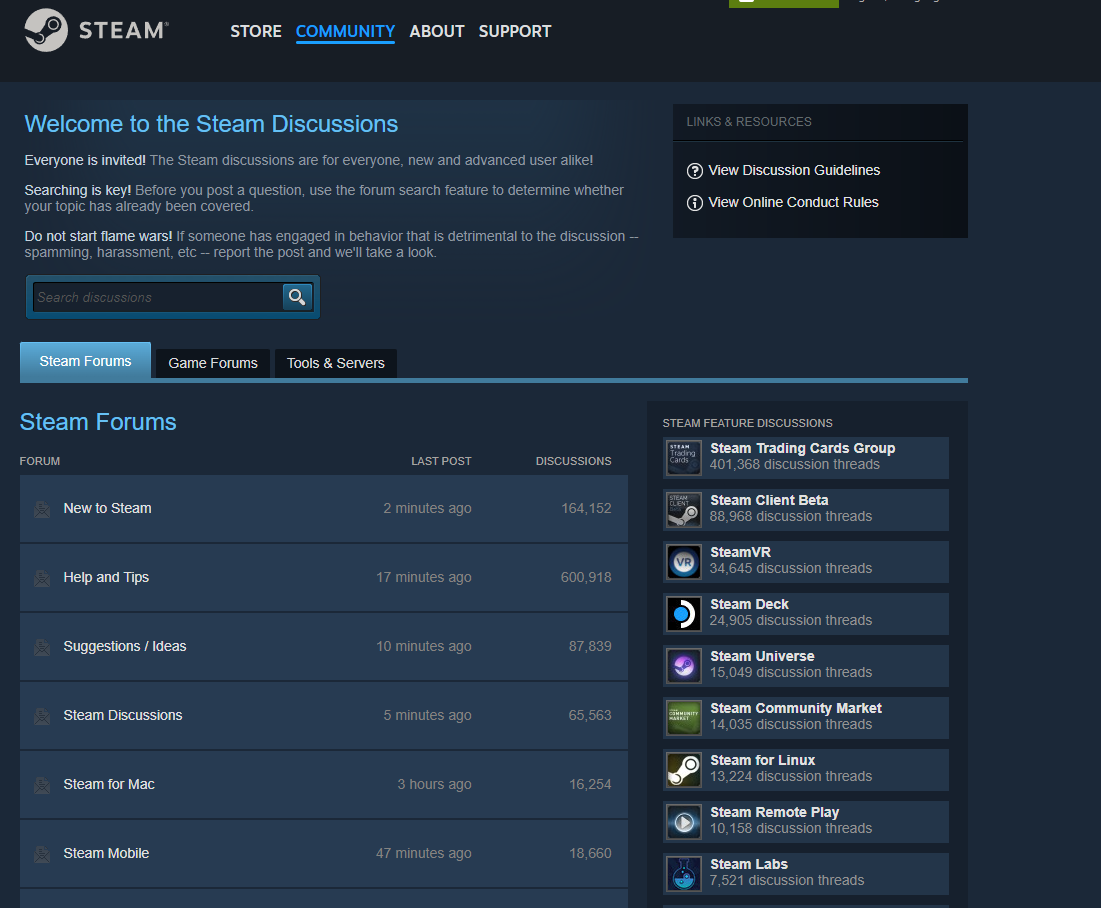This screenshot has width=1101, height=908.
Task: Open View Online Conduct Rules link
Action: coord(793,202)
